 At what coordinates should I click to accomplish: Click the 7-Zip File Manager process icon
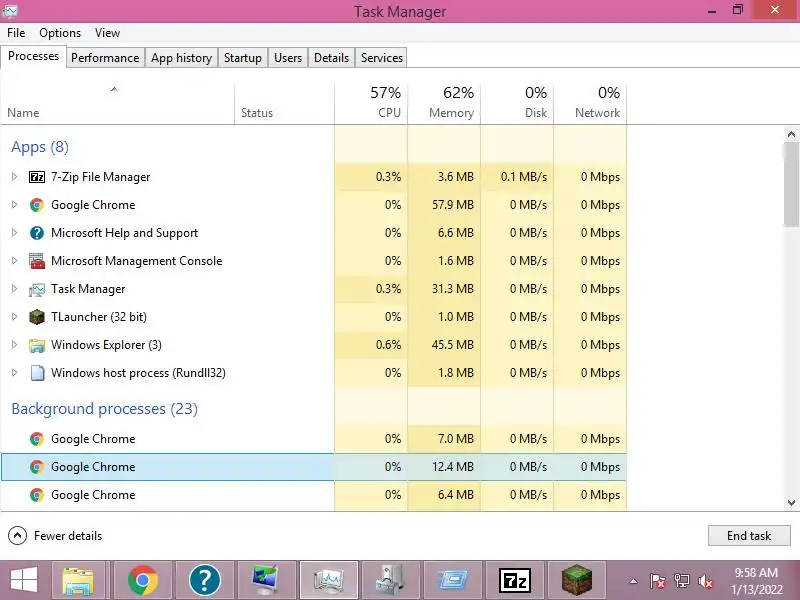point(37,177)
